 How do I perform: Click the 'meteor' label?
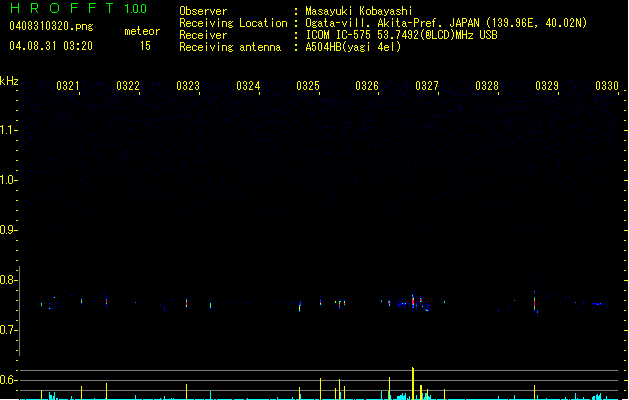coord(142,31)
